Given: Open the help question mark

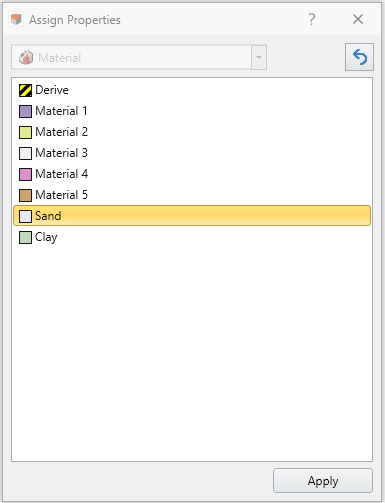Looking at the screenshot, I should click(x=311, y=19).
